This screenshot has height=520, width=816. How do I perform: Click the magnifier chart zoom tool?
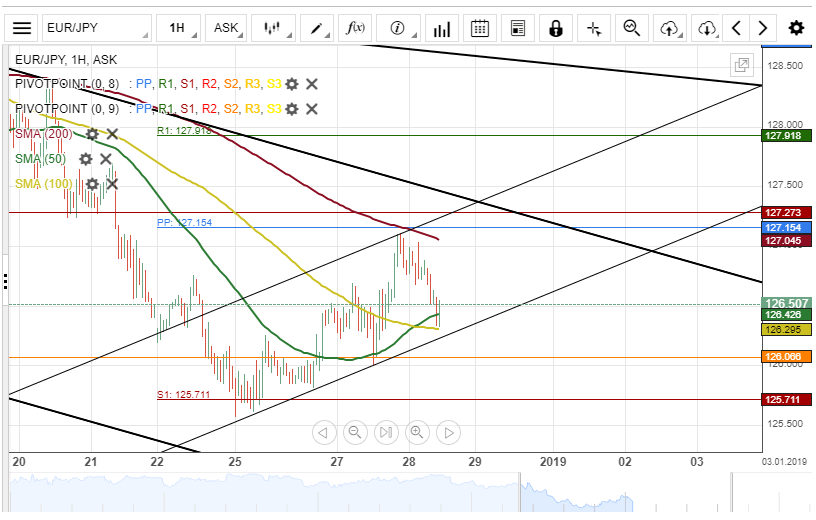coord(632,28)
